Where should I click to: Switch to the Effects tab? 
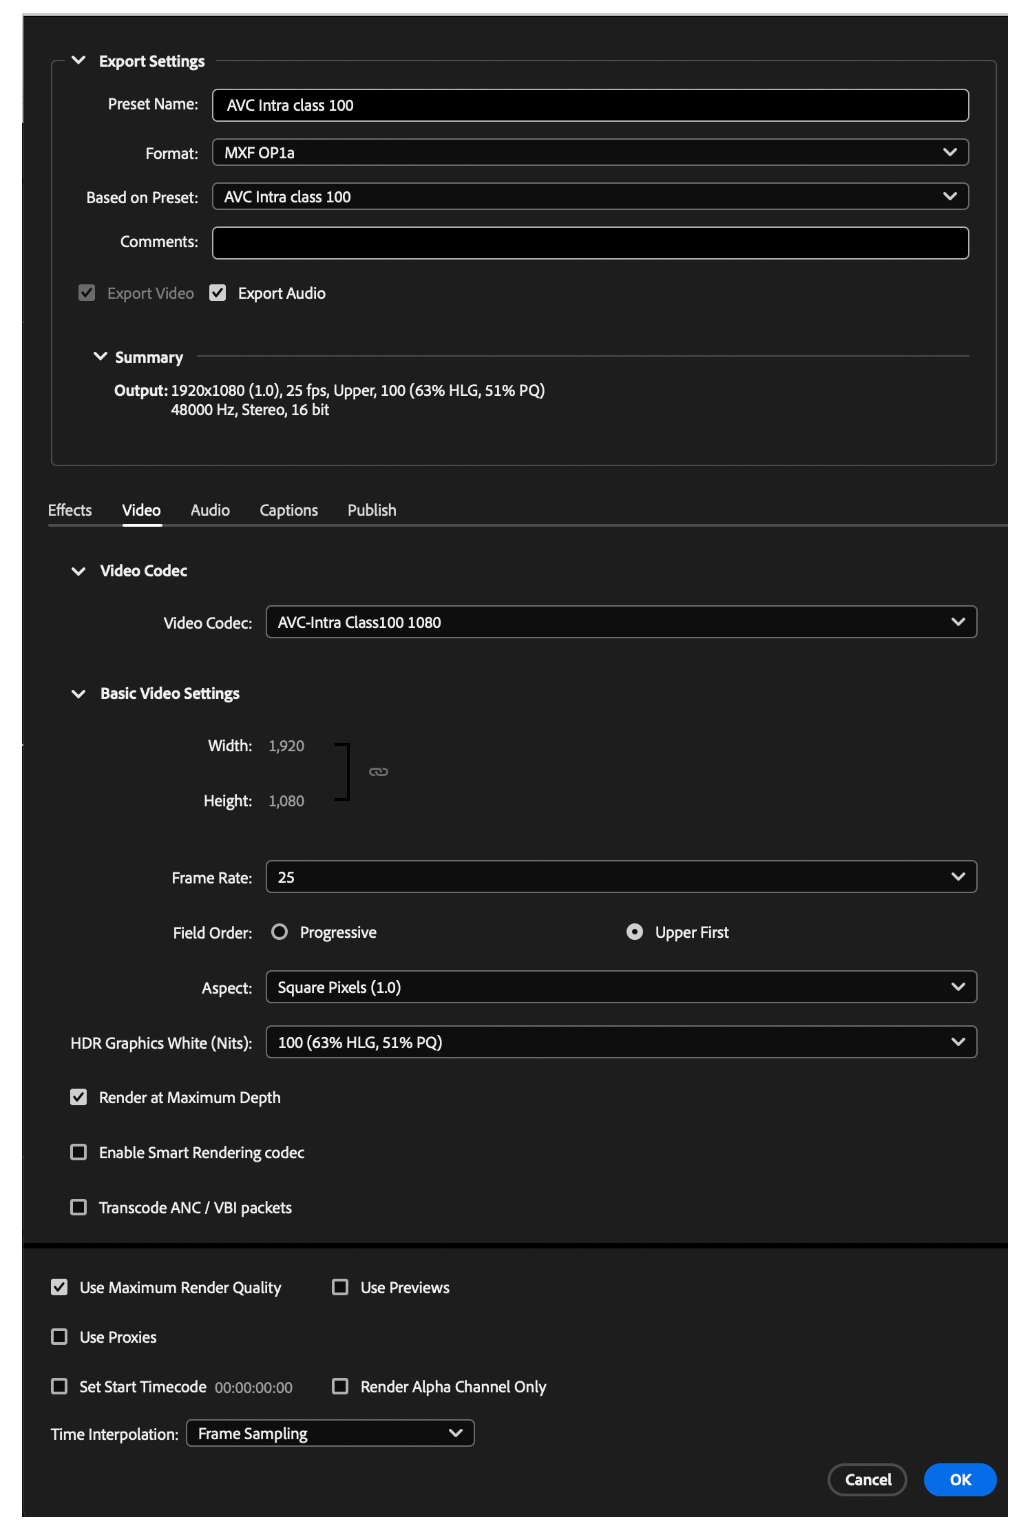tap(70, 510)
